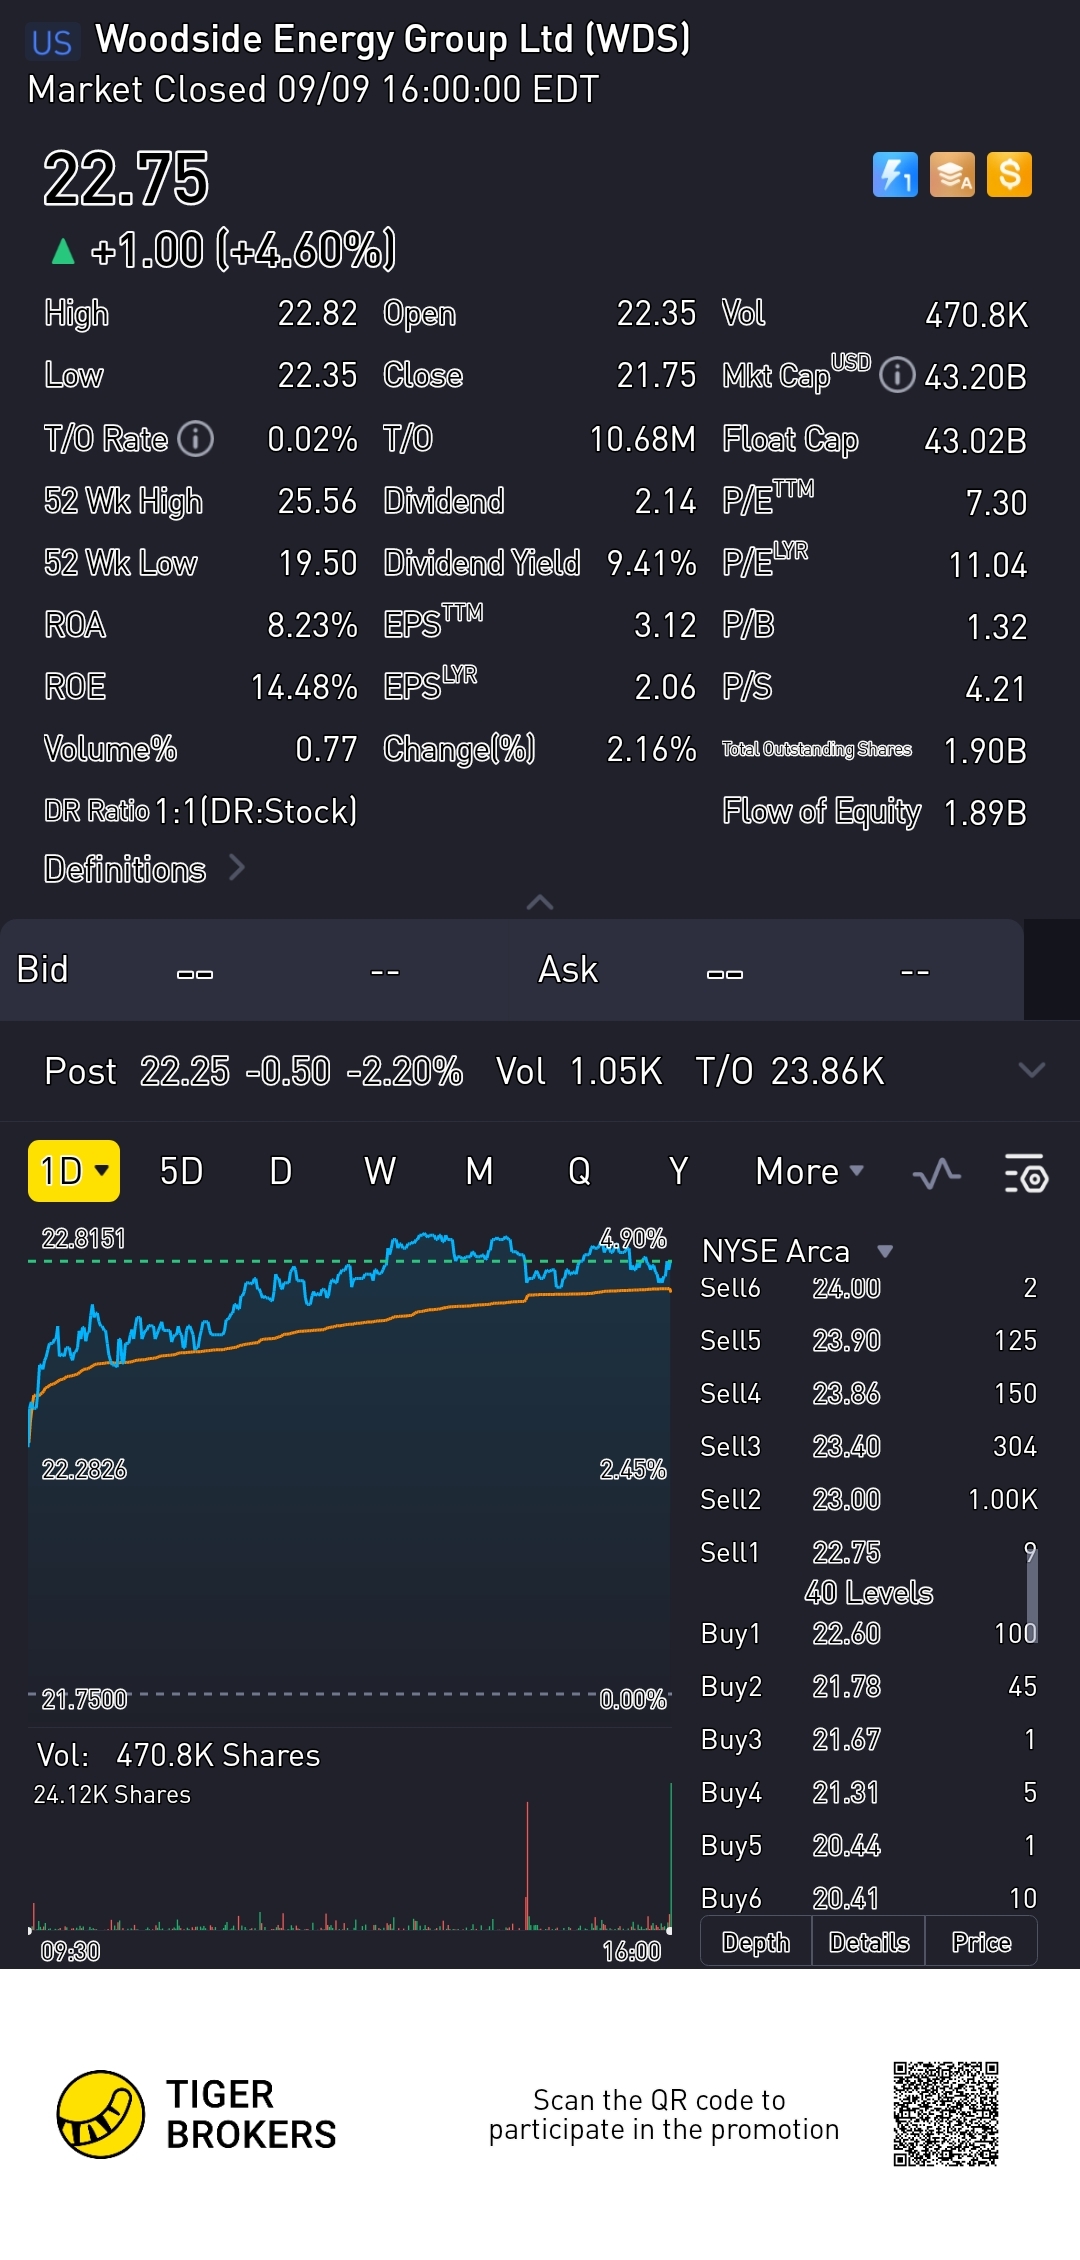Tap the Post price 22.25

[185, 1071]
